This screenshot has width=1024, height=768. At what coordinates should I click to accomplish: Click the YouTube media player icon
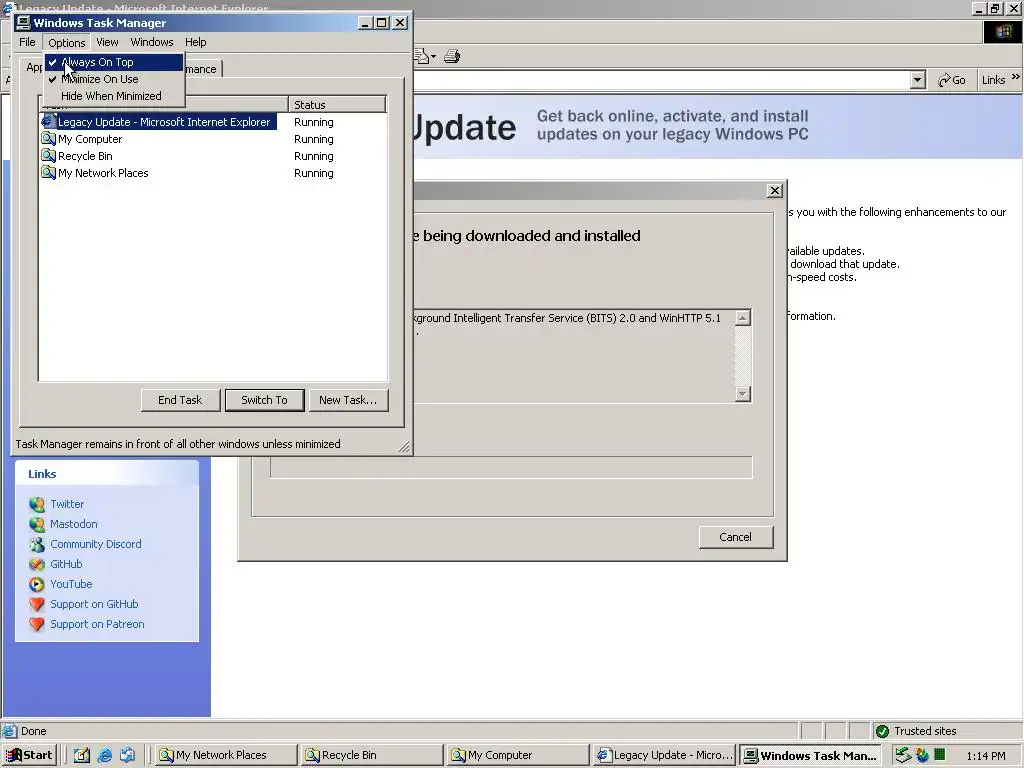coord(37,584)
